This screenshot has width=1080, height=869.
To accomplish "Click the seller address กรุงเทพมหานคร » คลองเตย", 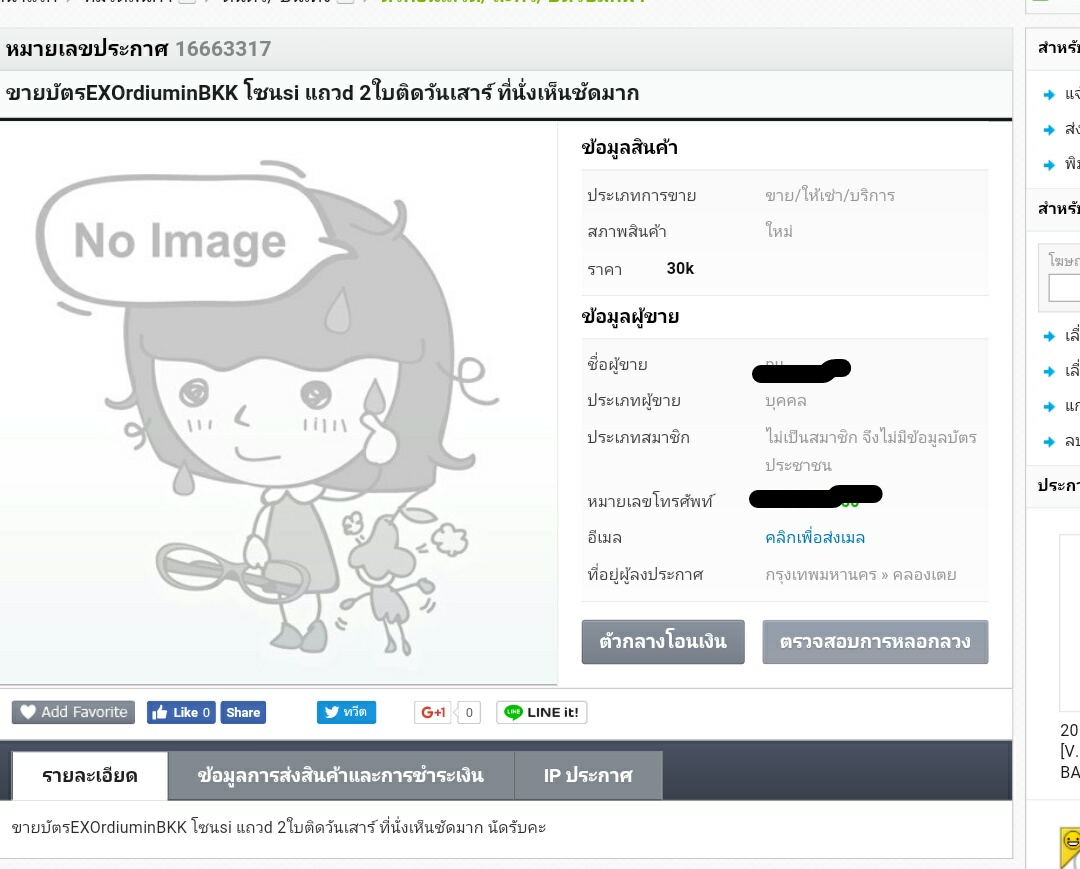I will pos(860,575).
